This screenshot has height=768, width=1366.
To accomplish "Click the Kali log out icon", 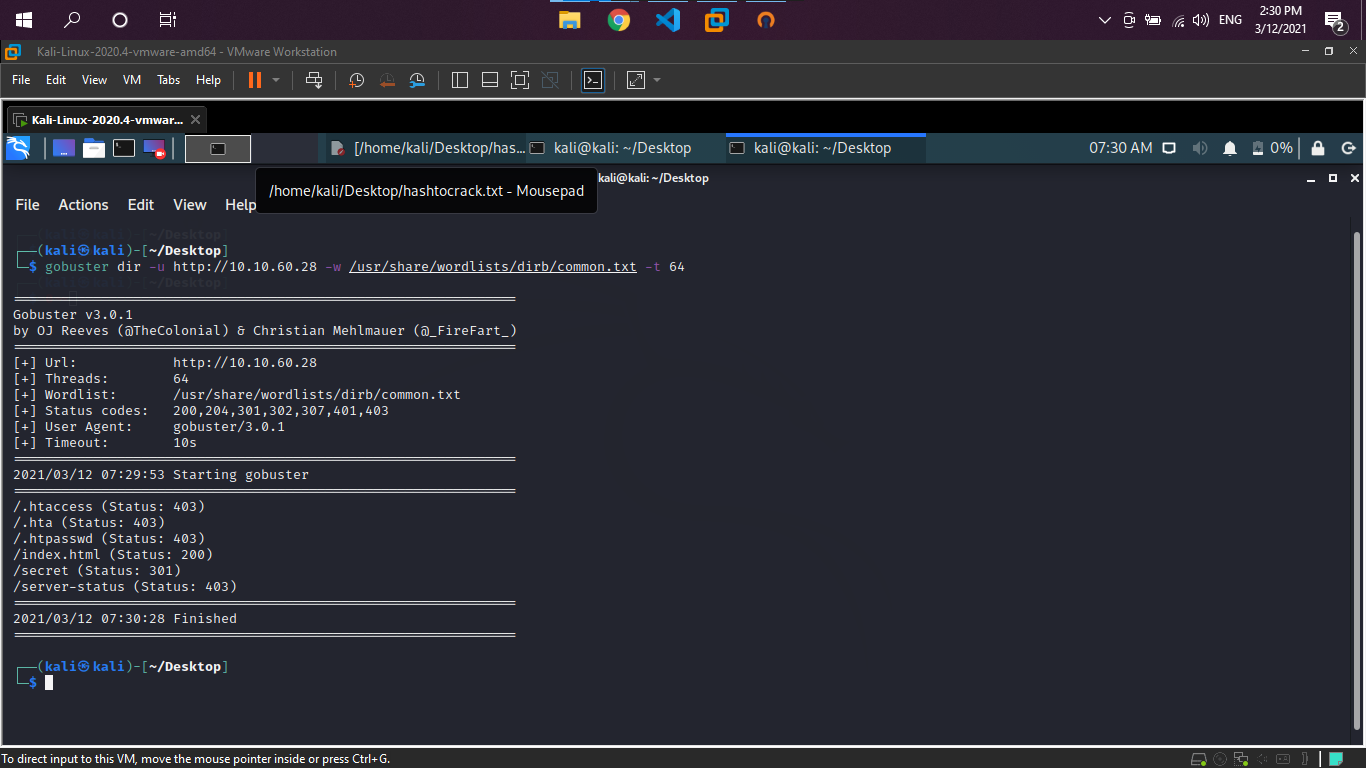I will click(x=1348, y=148).
